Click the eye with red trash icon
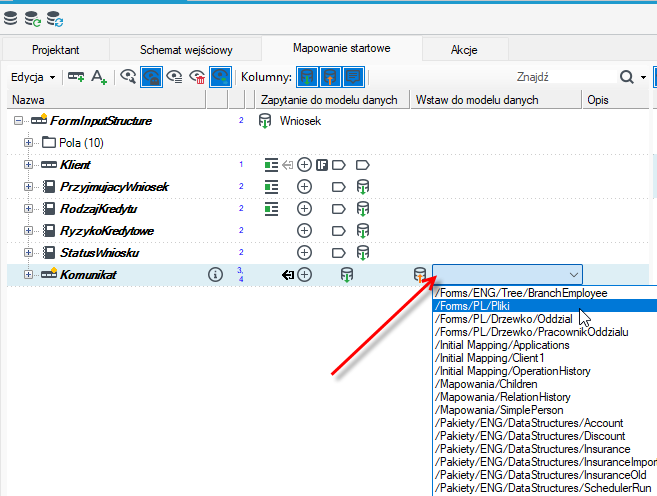657x496 pixels. coord(197,77)
